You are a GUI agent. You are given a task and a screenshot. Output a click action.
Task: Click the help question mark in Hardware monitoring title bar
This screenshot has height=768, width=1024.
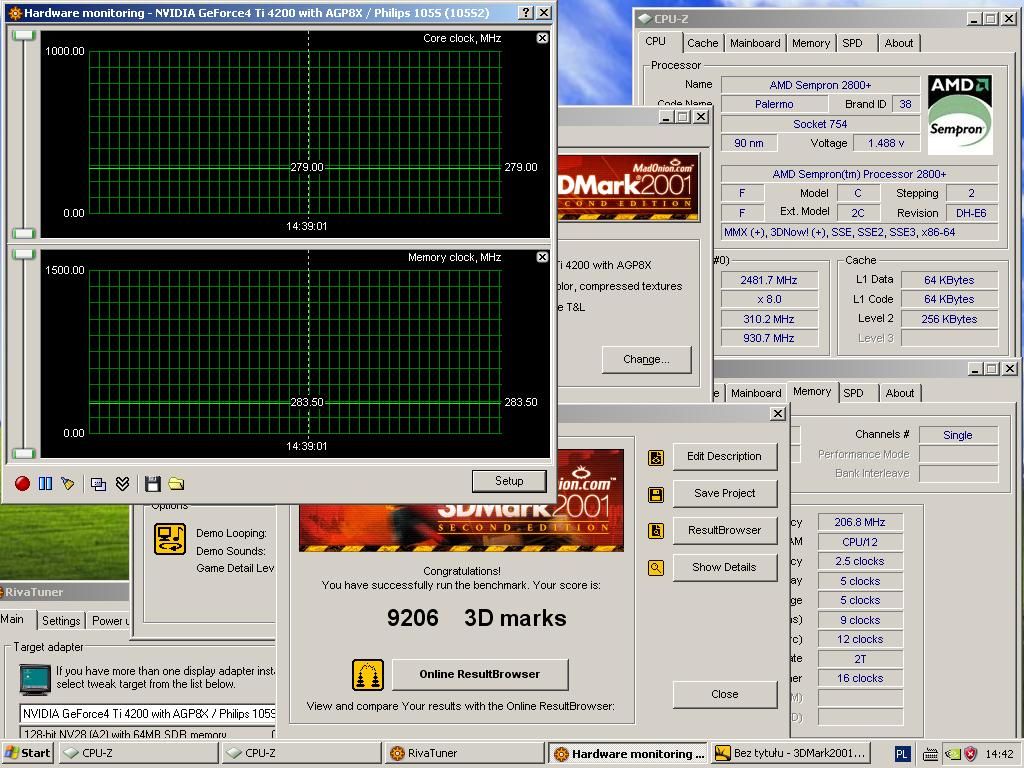(x=526, y=12)
